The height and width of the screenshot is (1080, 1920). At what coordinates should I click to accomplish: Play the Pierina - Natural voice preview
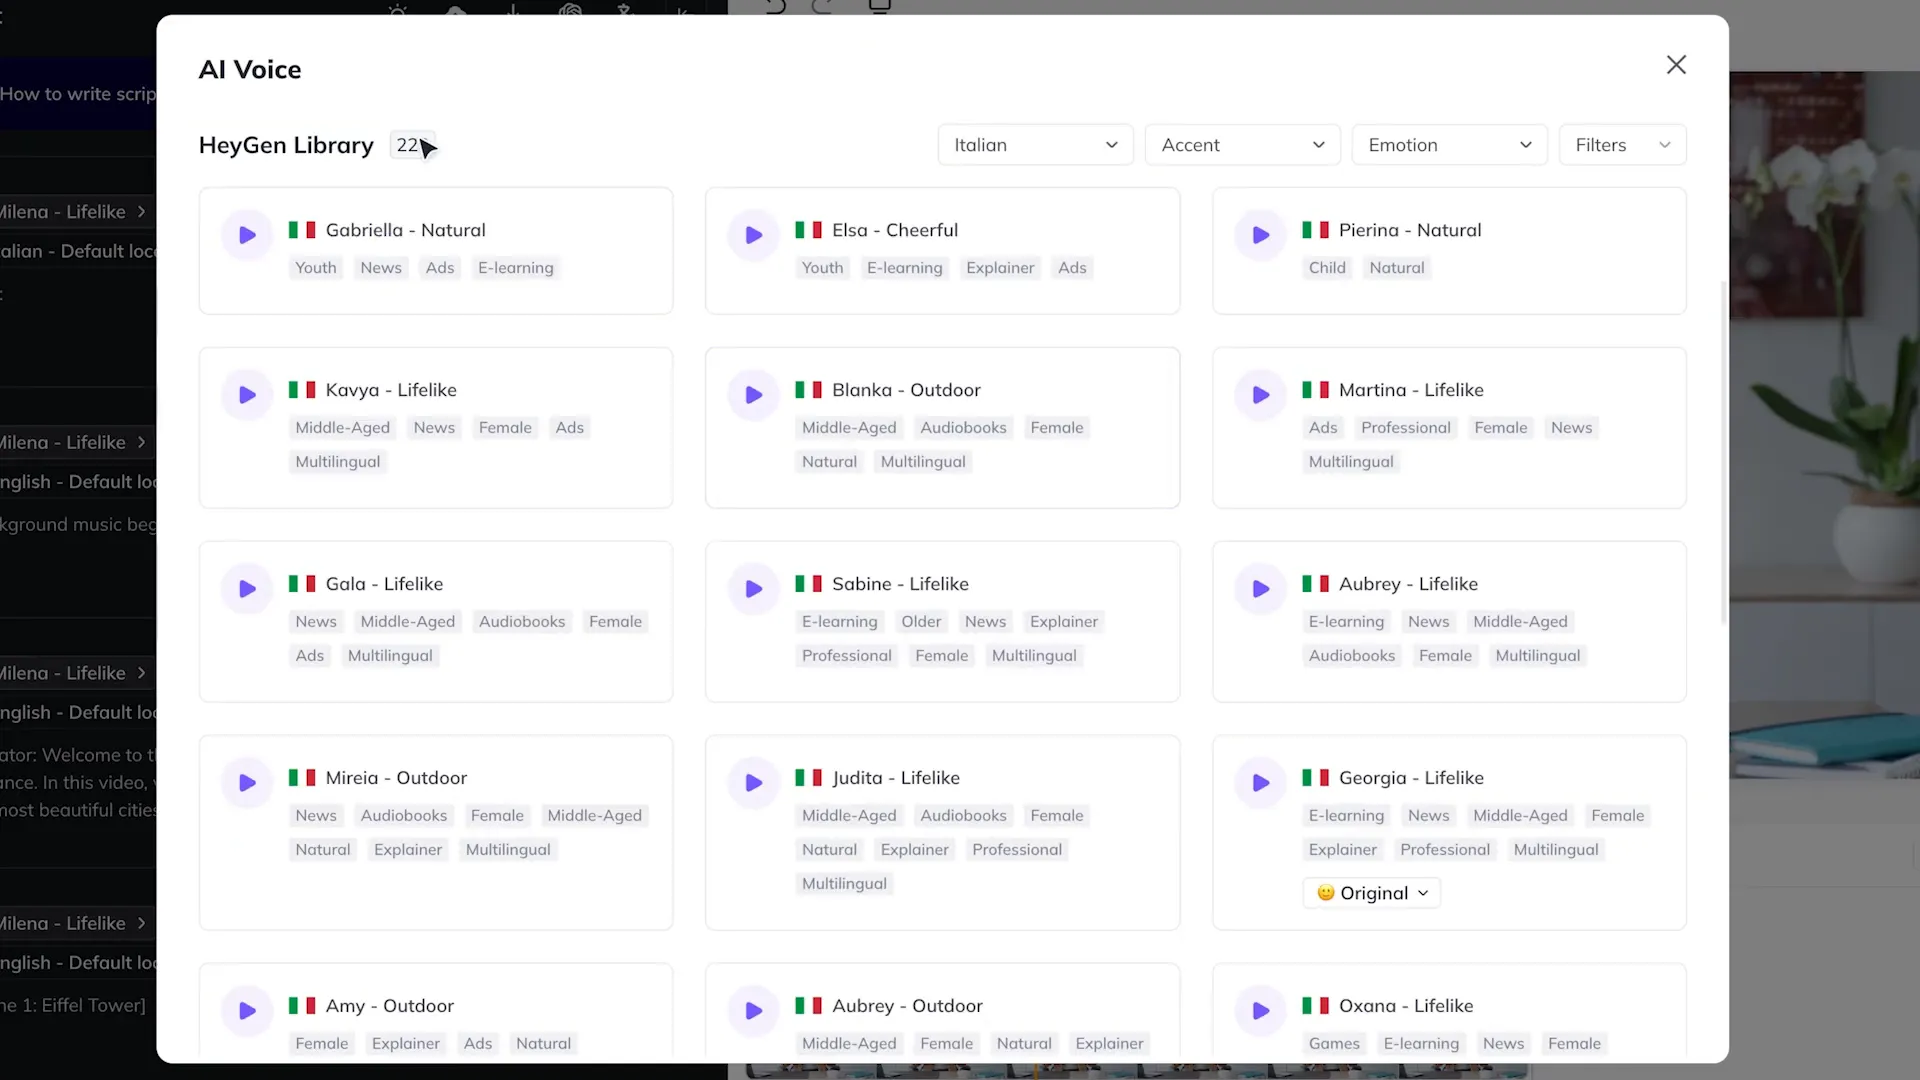(1261, 235)
